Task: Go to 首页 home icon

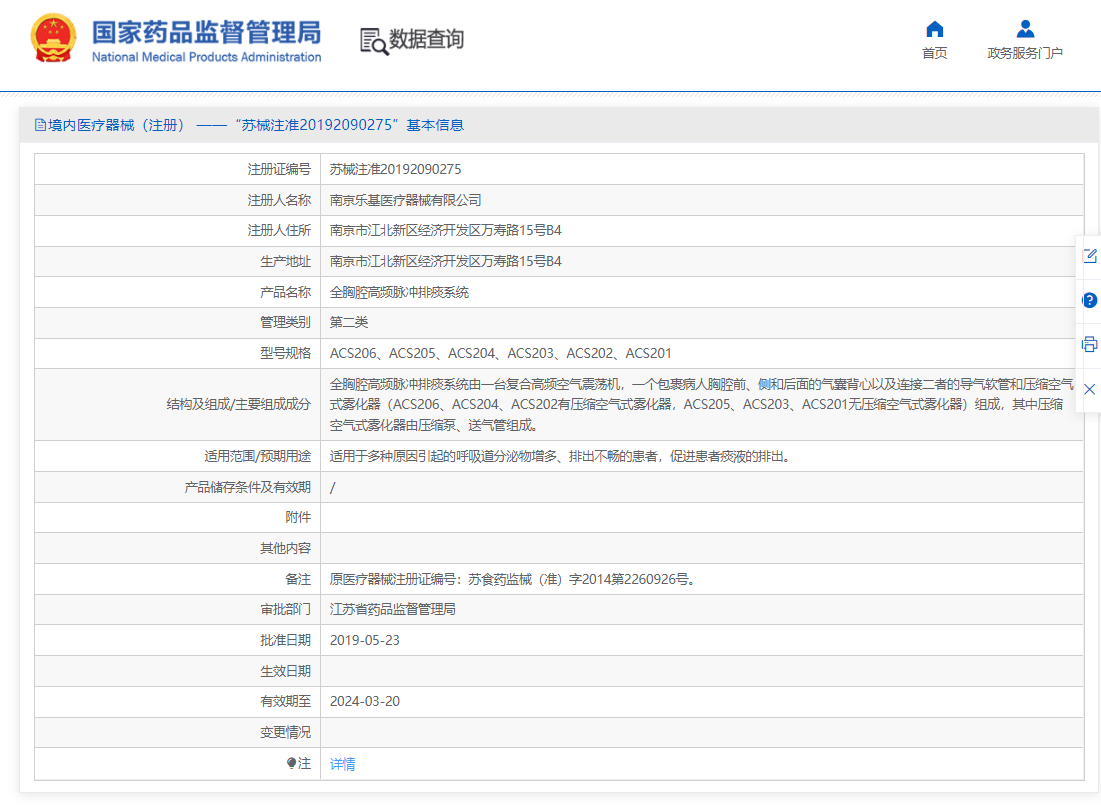Action: (x=935, y=29)
